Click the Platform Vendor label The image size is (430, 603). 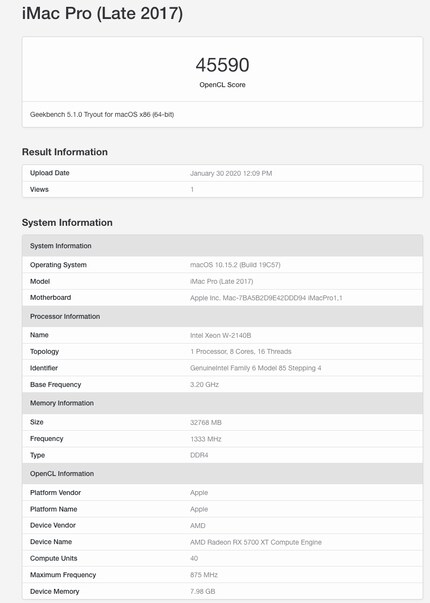tap(55, 493)
